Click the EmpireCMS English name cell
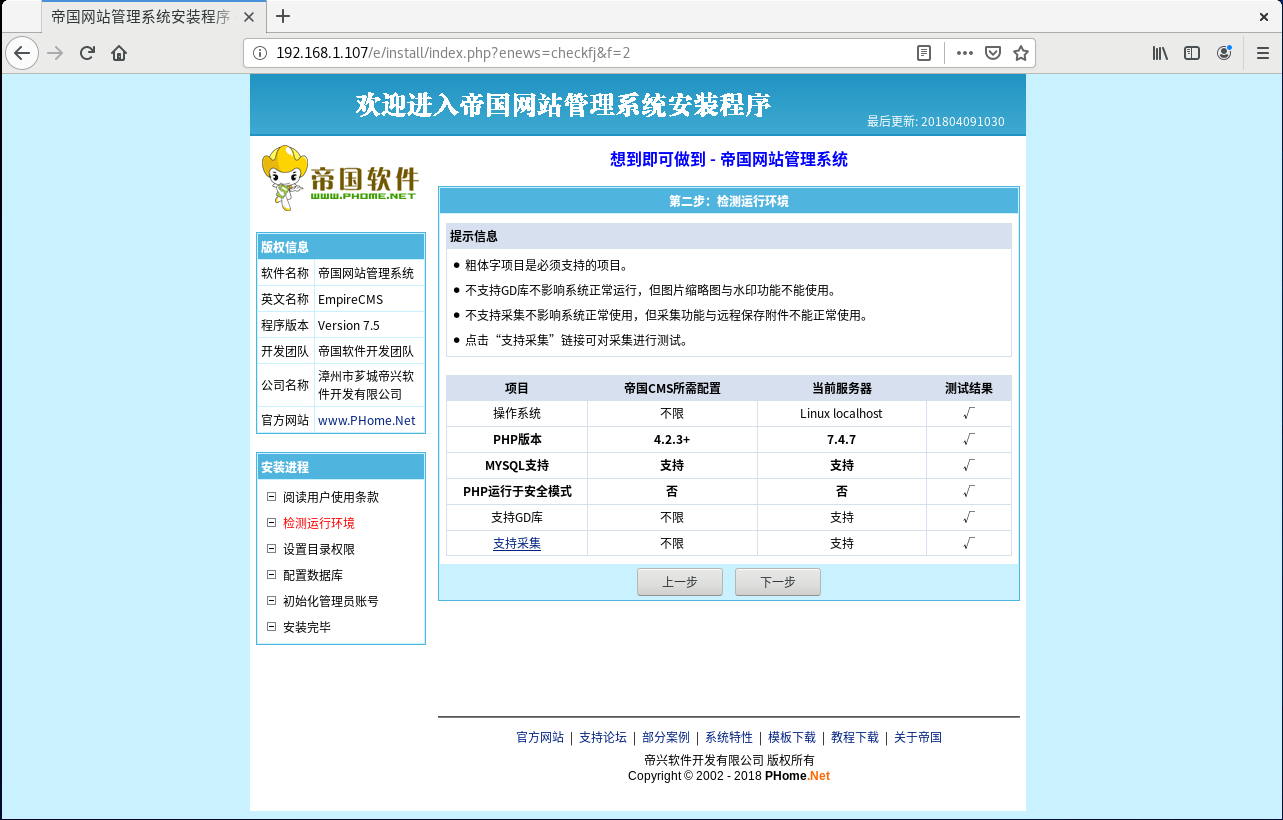 (369, 299)
